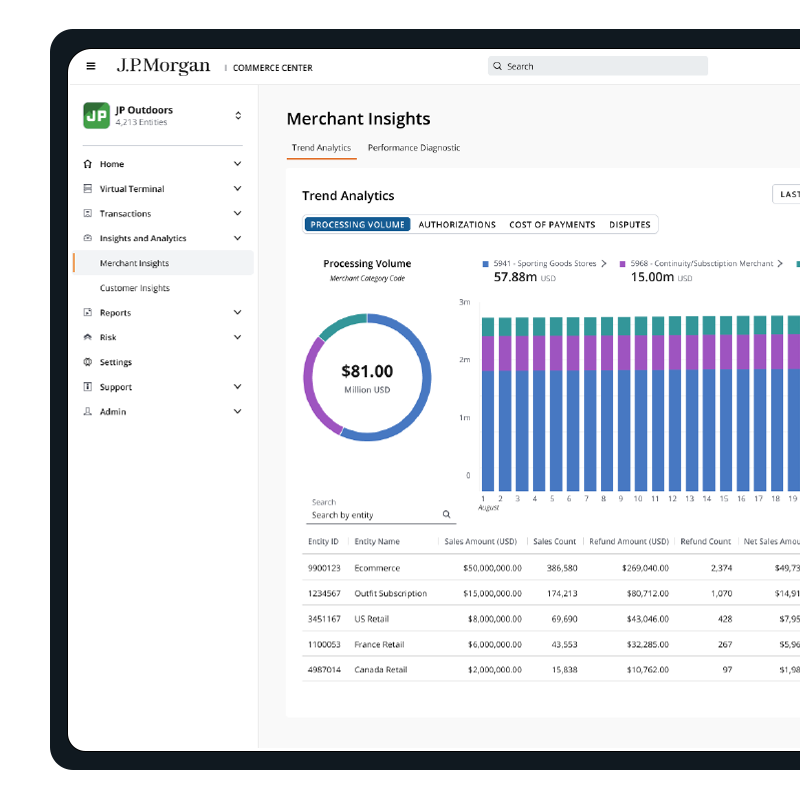
Task: Open Customer Insights in the sidebar
Action: point(135,288)
